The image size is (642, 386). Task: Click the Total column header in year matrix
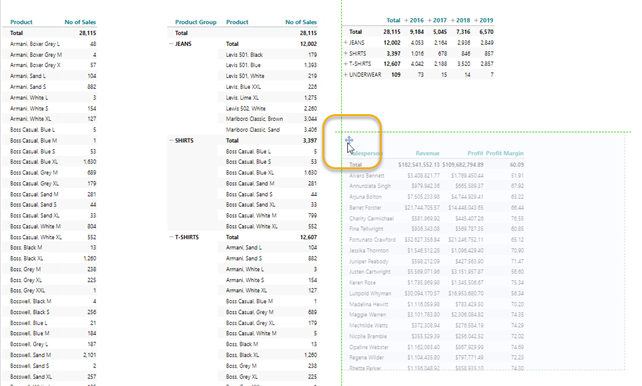393,20
